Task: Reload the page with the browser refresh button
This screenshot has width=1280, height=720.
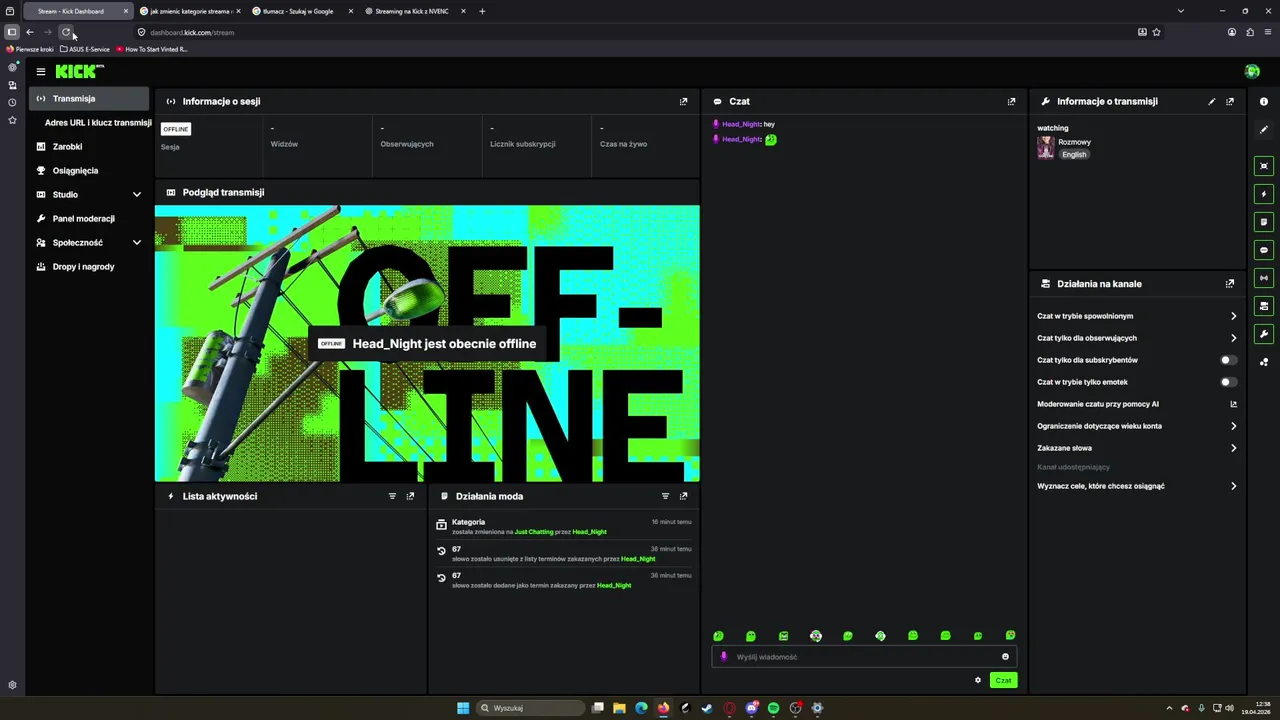Action: pyautogui.click(x=66, y=32)
